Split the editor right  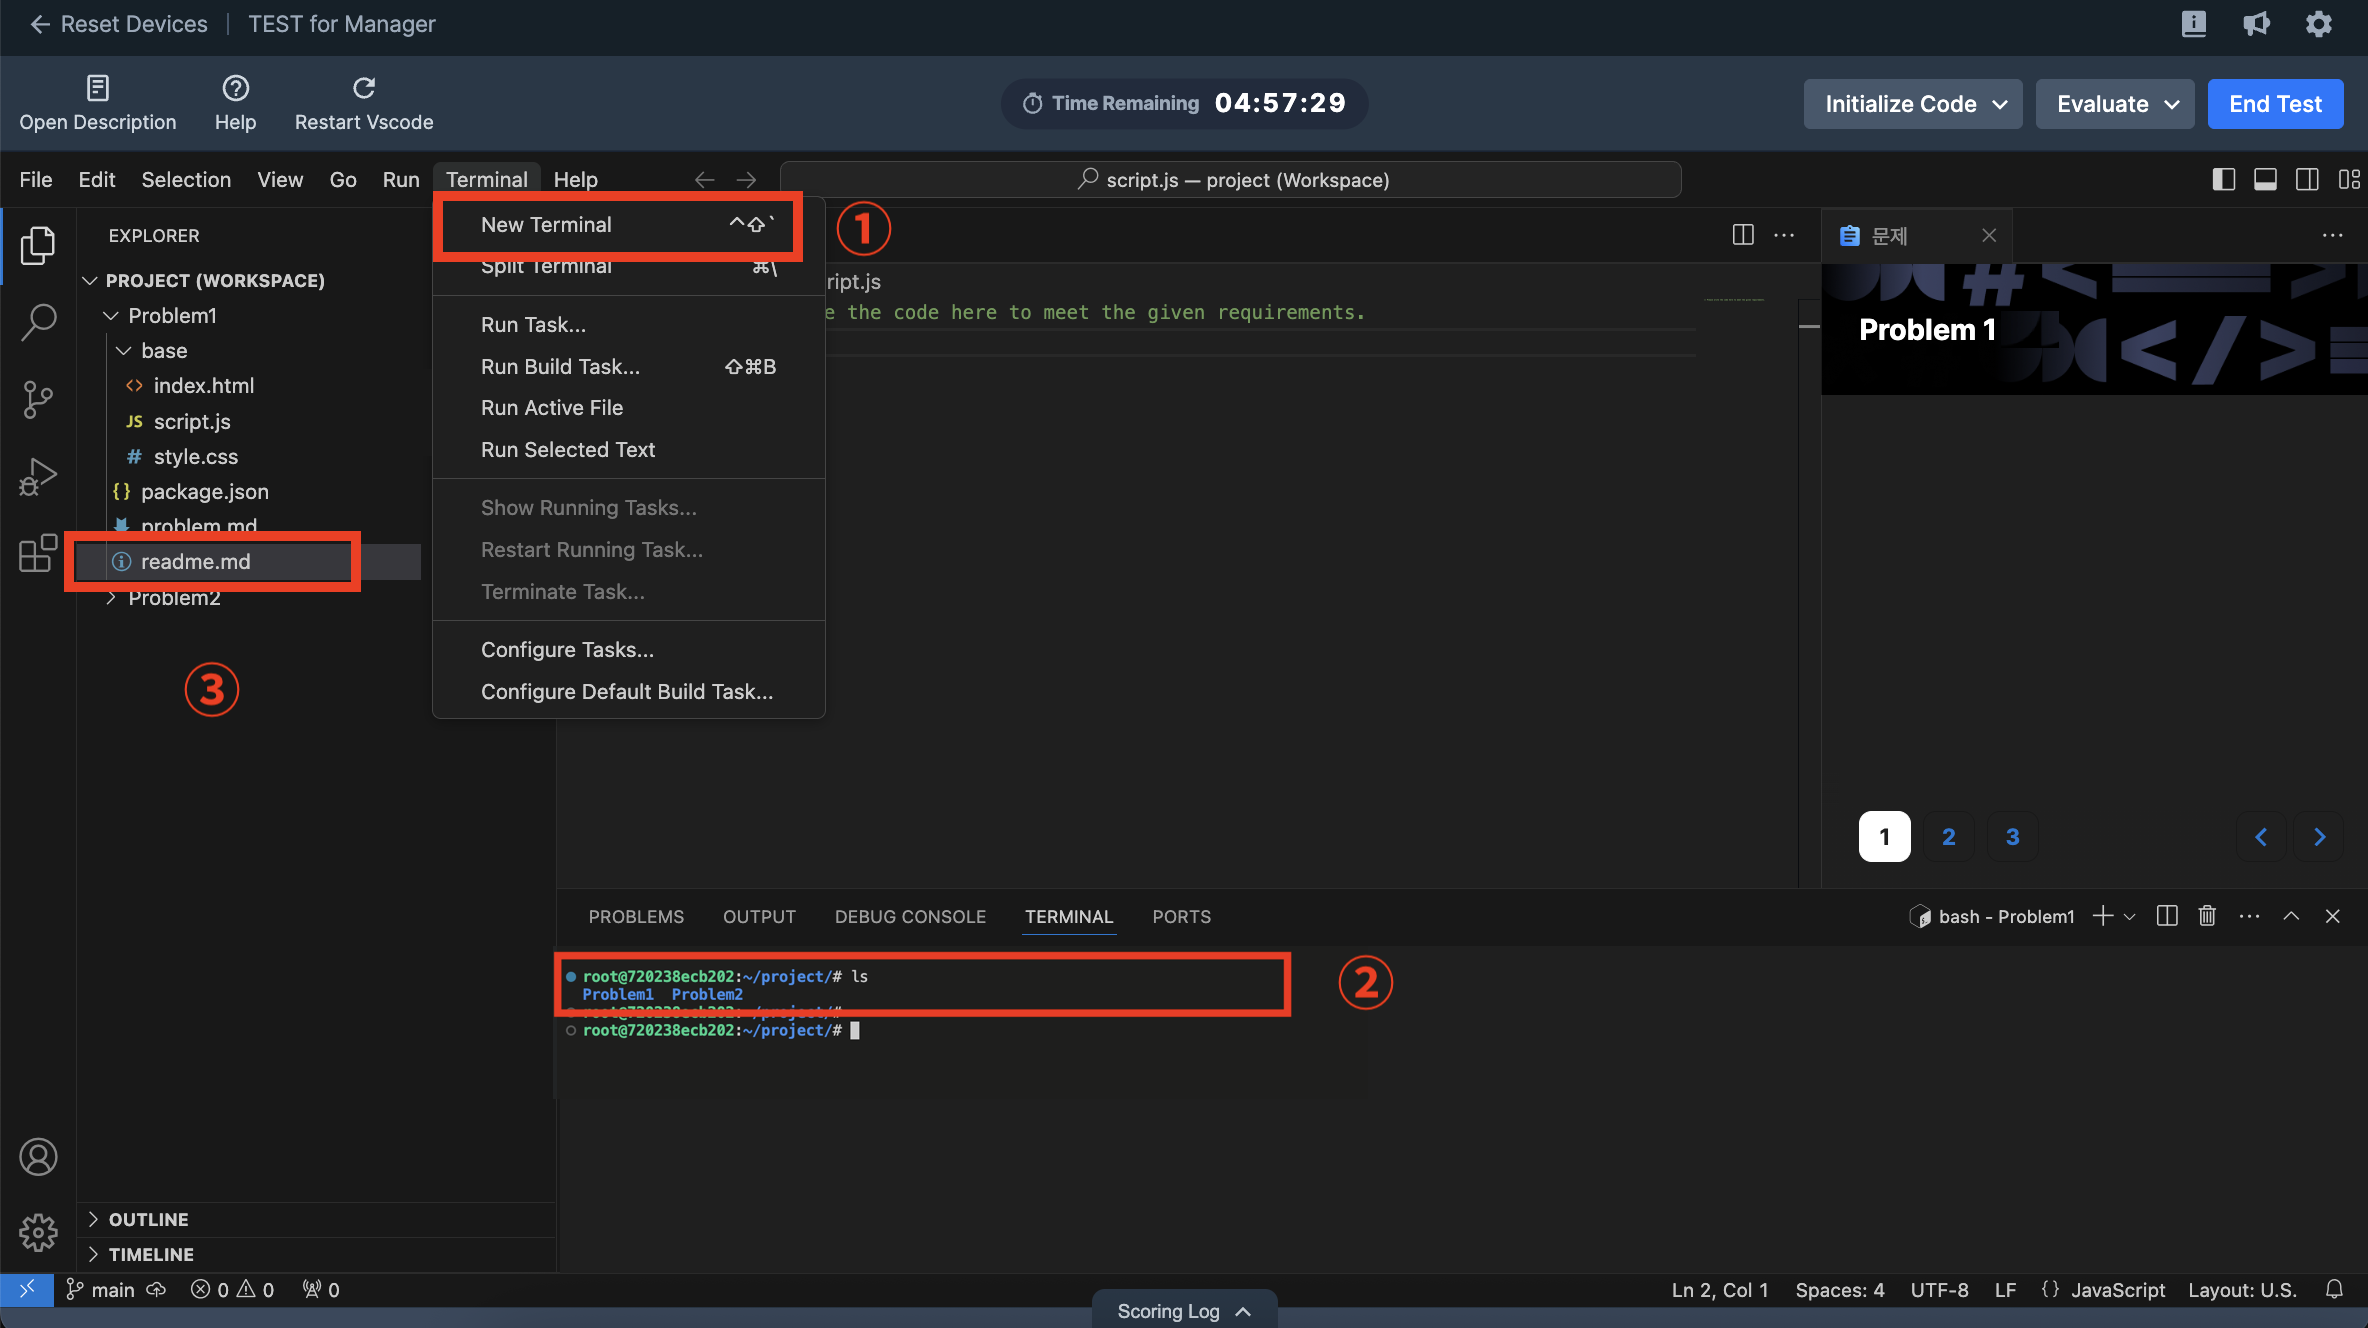coord(1743,235)
